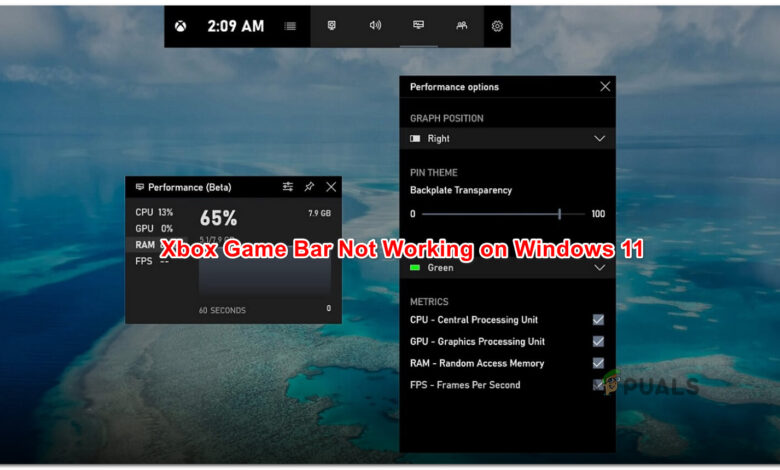
Task: Select the CPU 13% metric row
Action: pyautogui.click(x=154, y=212)
